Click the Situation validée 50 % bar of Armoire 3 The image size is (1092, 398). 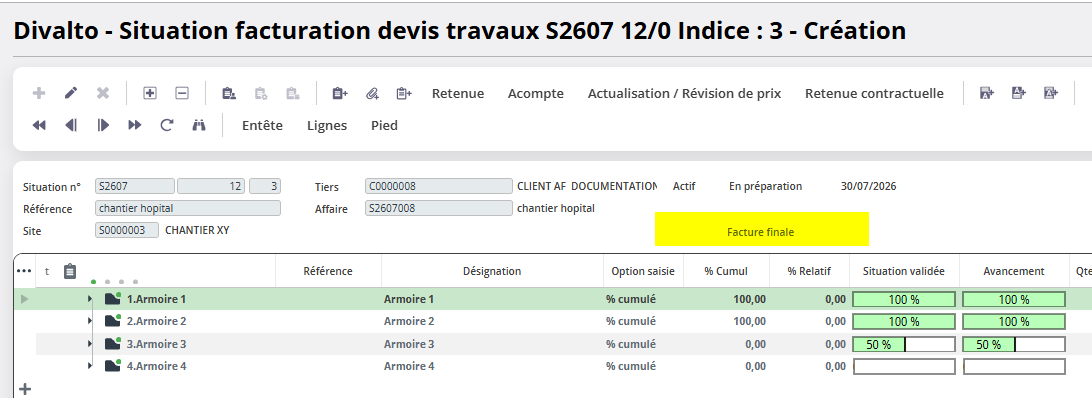904,344
